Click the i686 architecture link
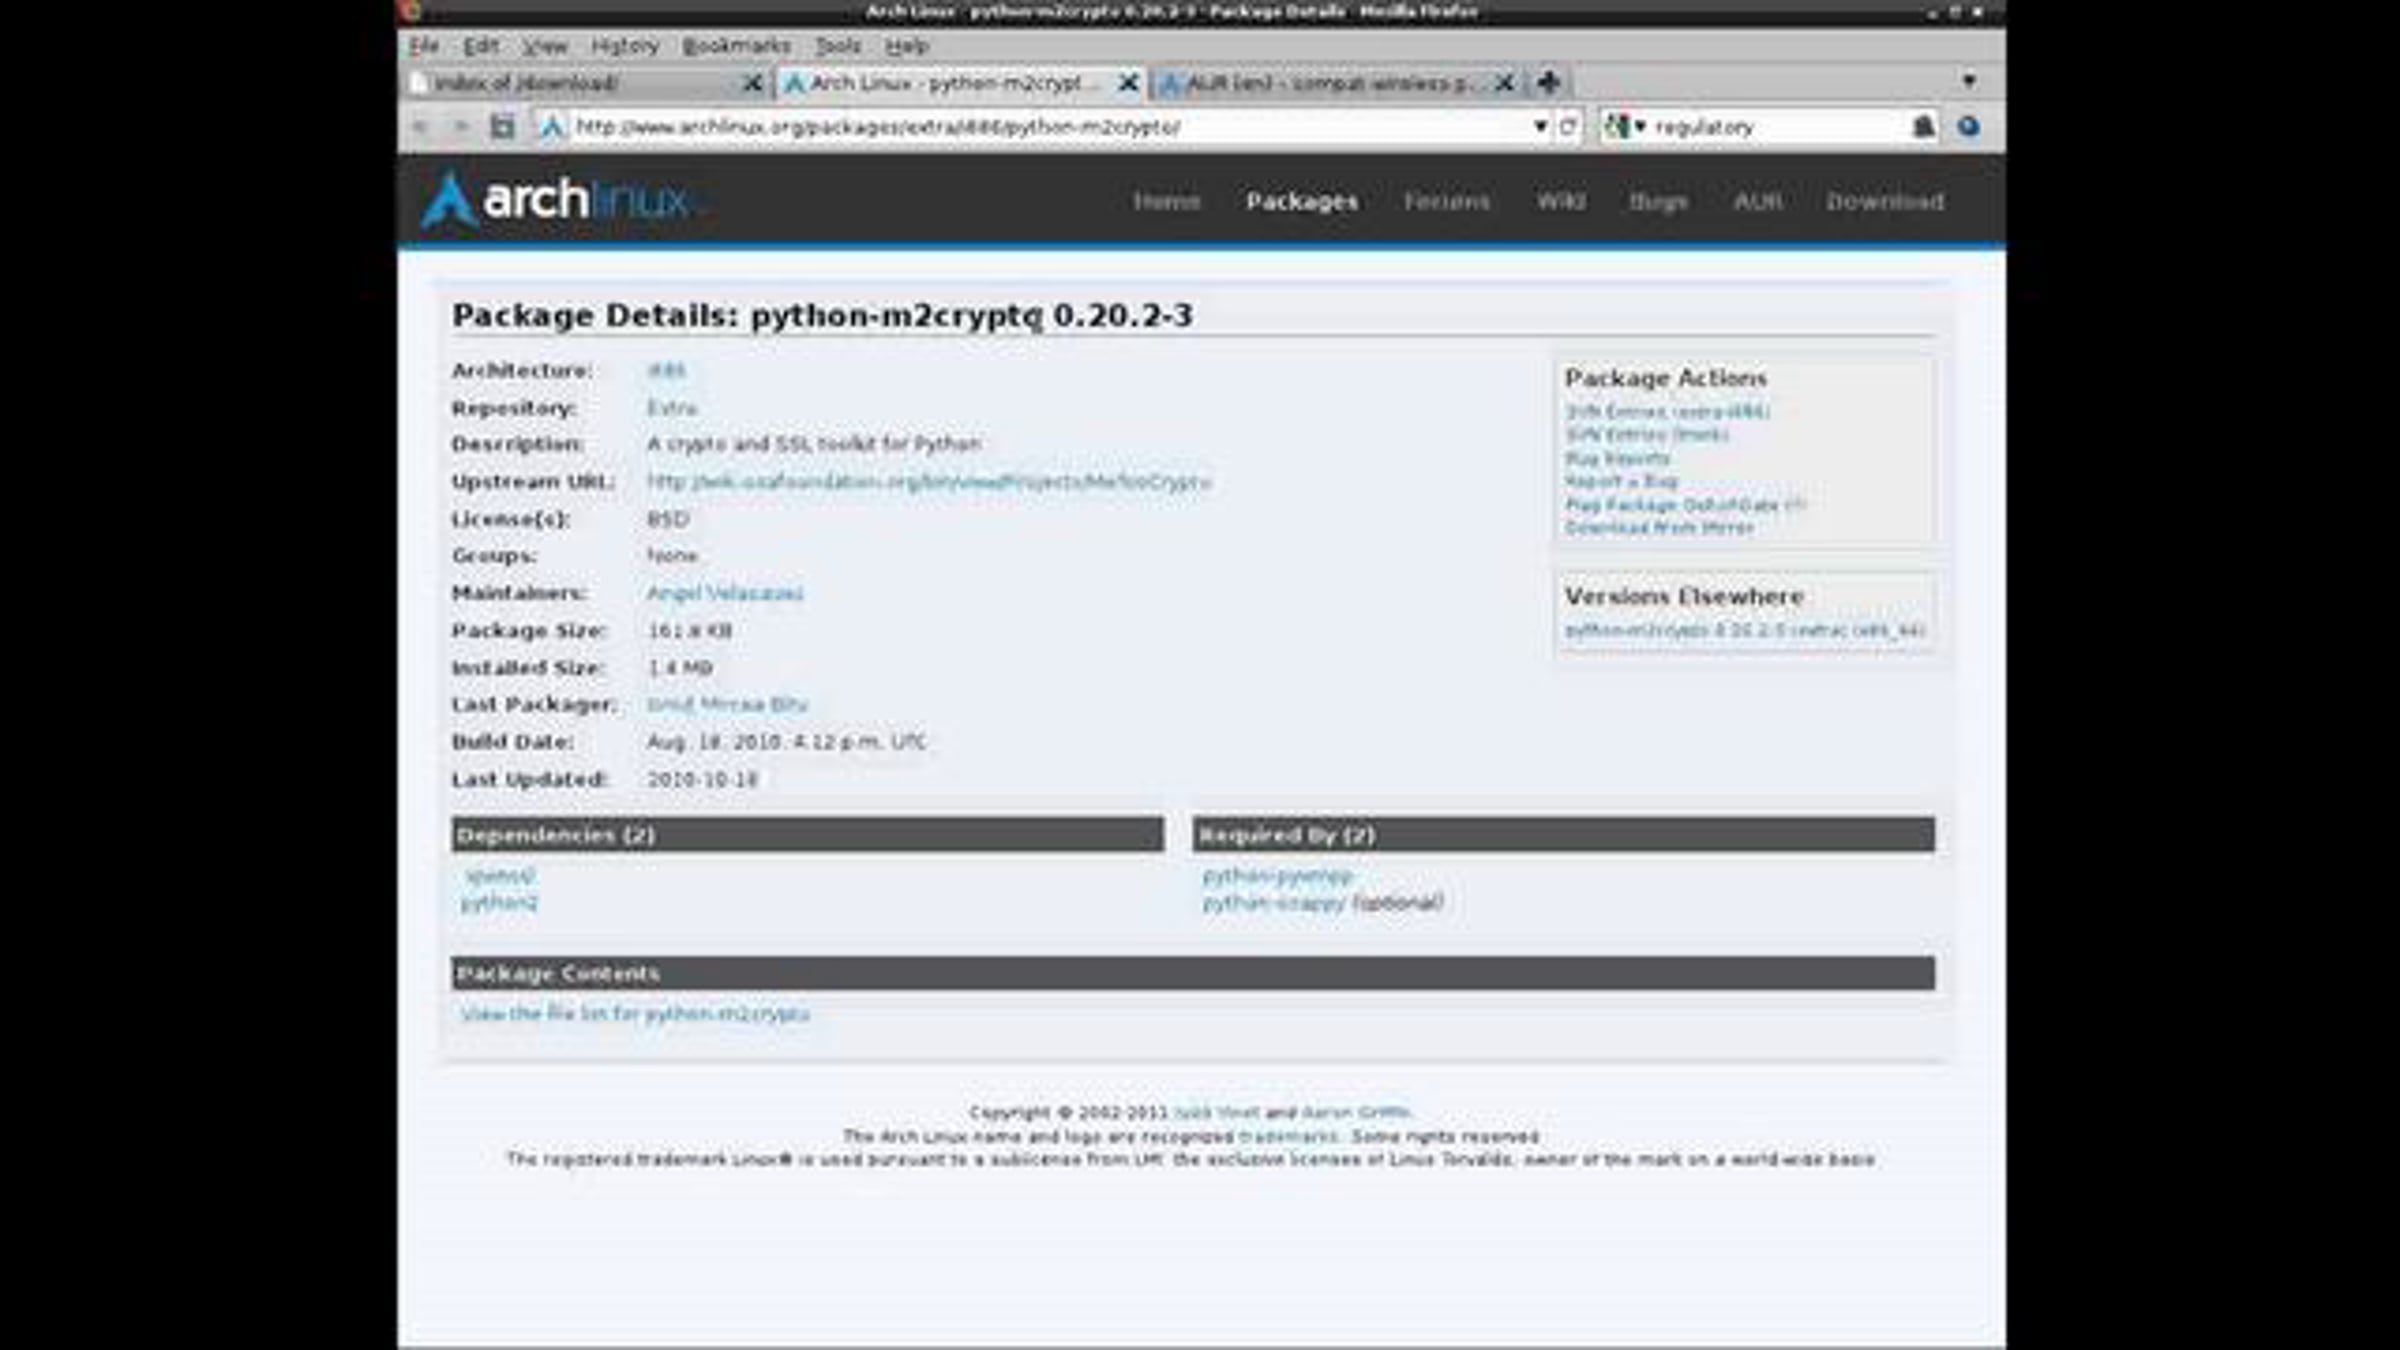The image size is (2400, 1350). (x=666, y=371)
